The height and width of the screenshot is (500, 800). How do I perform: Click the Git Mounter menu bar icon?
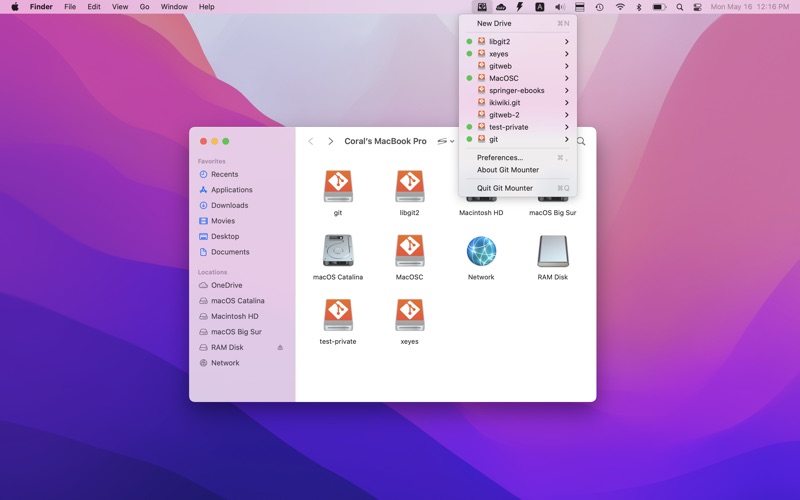point(482,7)
